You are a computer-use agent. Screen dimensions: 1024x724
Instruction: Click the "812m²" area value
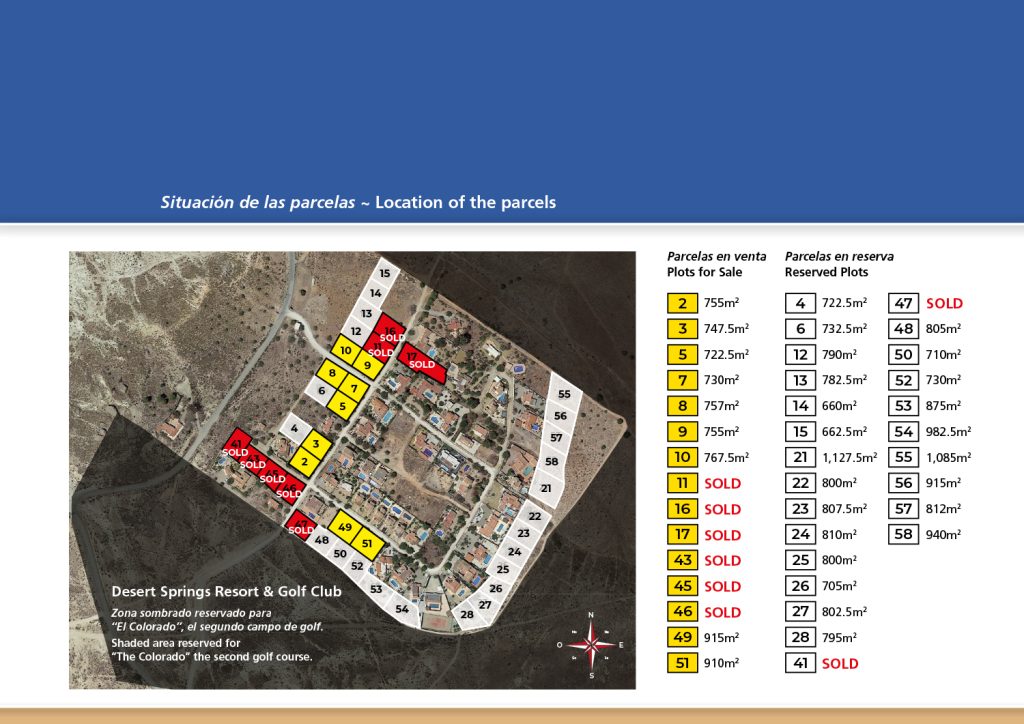943,509
